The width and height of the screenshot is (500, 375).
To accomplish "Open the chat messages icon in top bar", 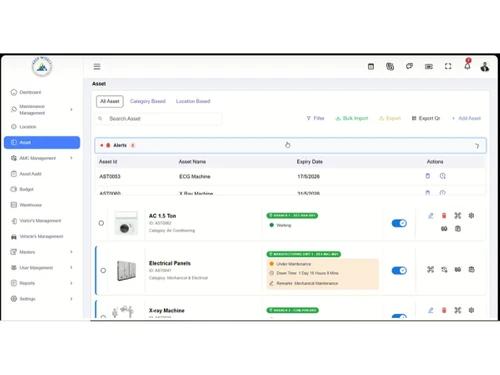I will pos(409,66).
